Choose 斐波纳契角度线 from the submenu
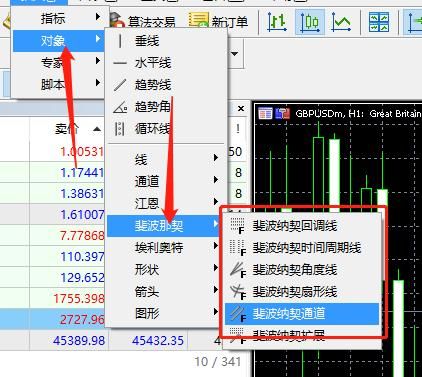This screenshot has height=377, width=422. click(x=302, y=270)
